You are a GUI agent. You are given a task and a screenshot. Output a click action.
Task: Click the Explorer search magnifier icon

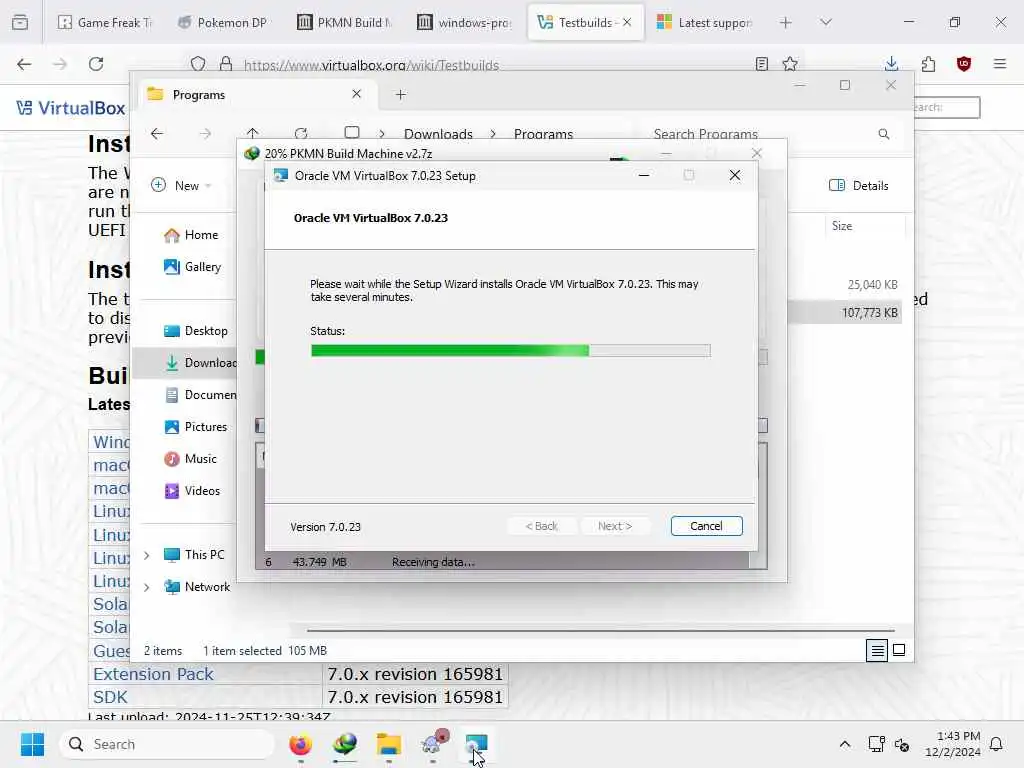pyautogui.click(x=884, y=134)
